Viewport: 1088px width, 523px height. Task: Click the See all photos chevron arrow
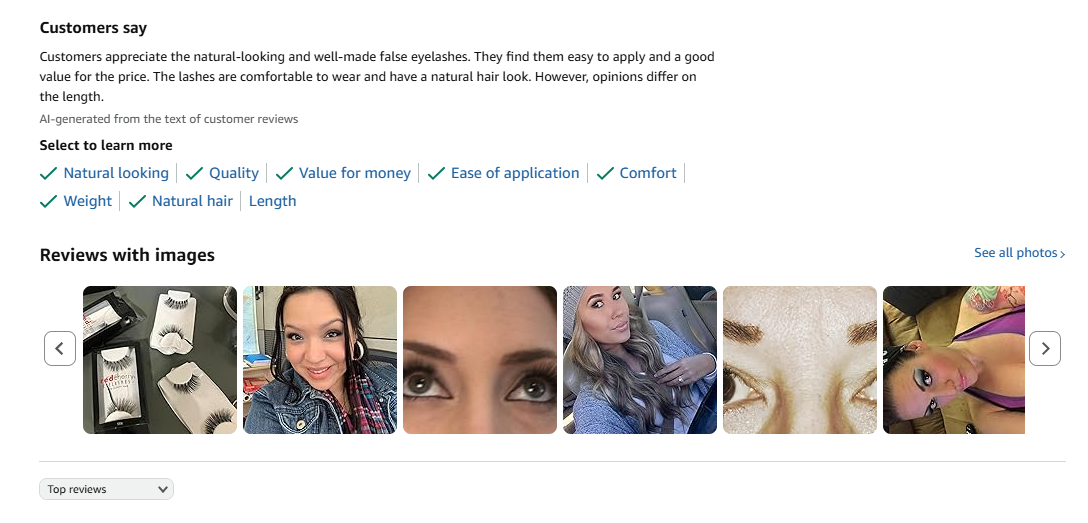tap(1062, 254)
